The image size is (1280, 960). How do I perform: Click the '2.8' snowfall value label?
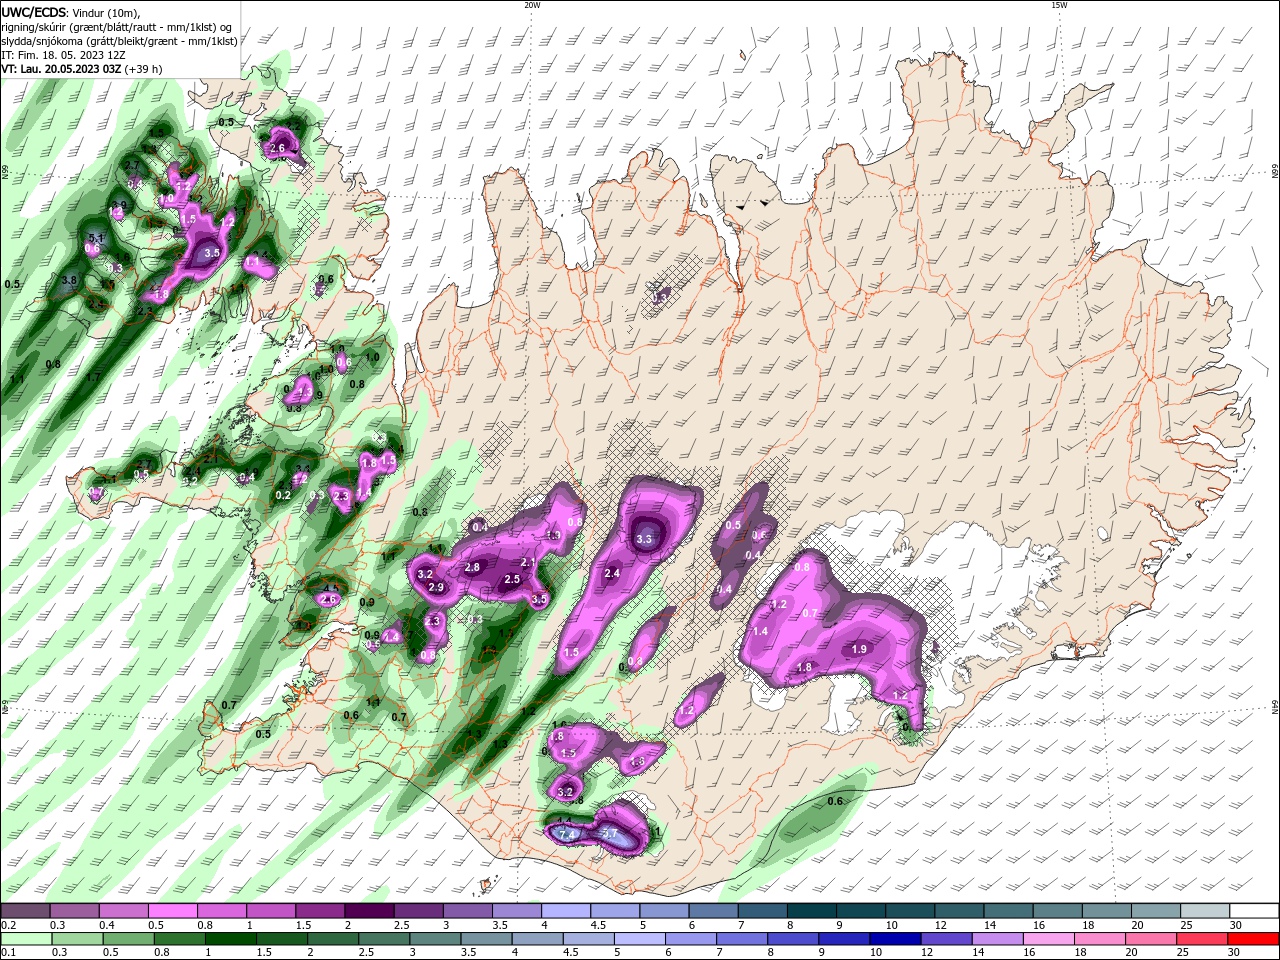473,567
